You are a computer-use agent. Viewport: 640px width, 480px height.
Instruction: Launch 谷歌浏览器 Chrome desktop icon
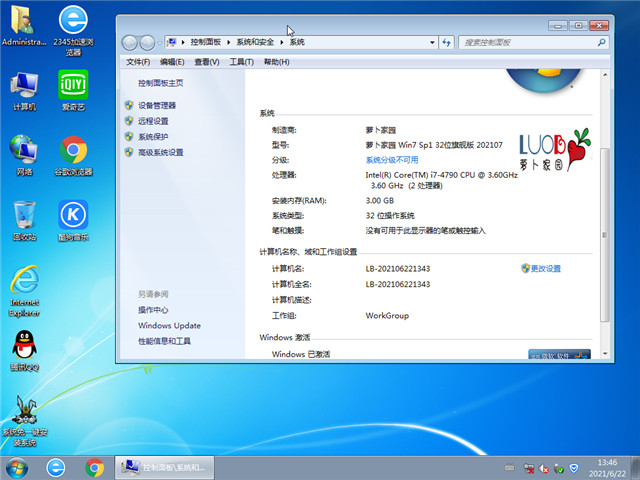[x=73, y=156]
